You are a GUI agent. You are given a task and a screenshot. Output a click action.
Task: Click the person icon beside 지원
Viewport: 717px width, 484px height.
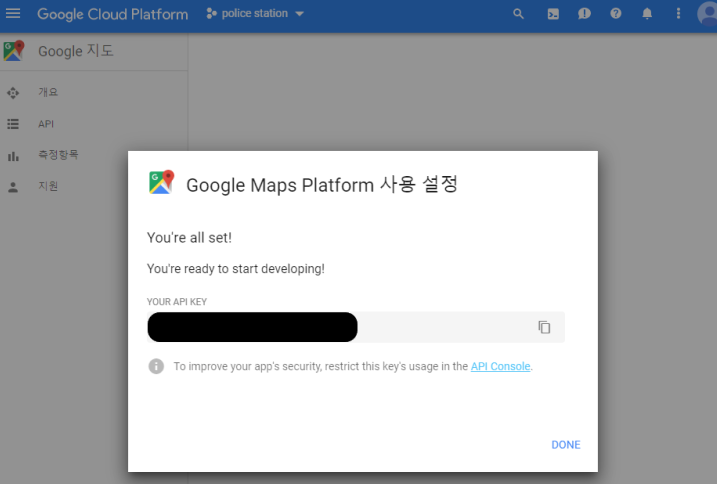point(13,187)
